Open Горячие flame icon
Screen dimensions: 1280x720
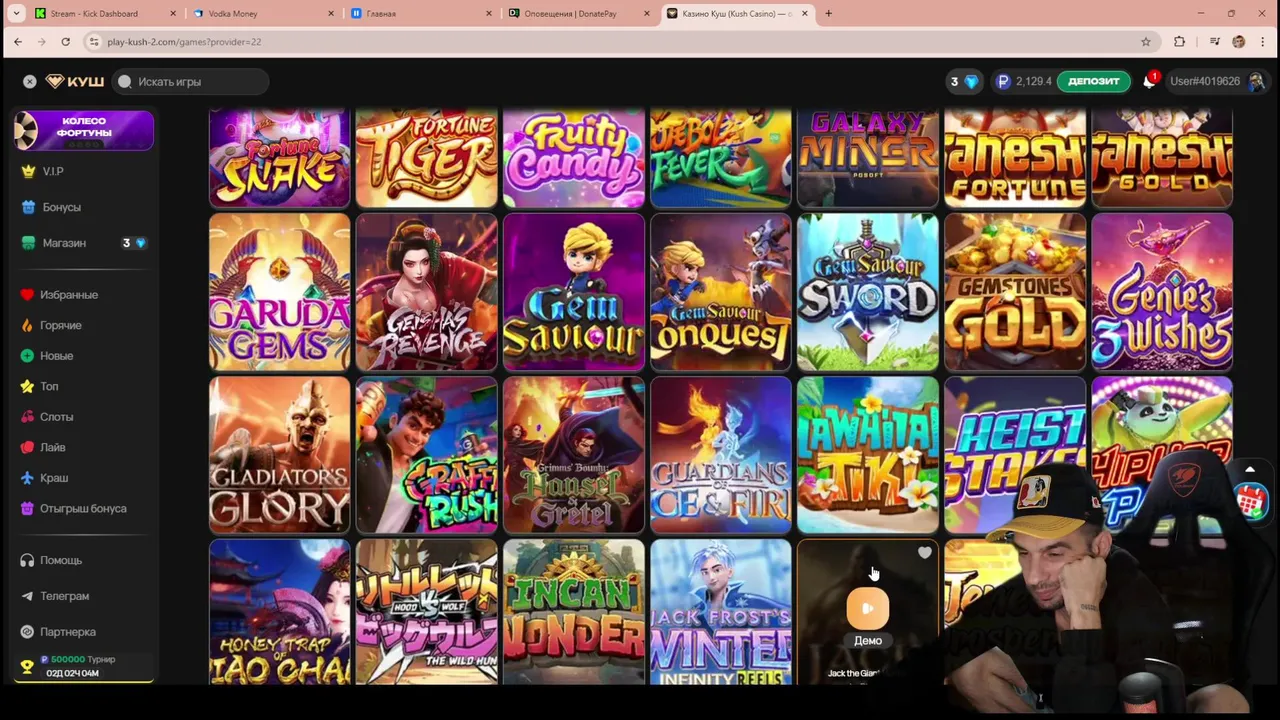pyautogui.click(x=27, y=325)
